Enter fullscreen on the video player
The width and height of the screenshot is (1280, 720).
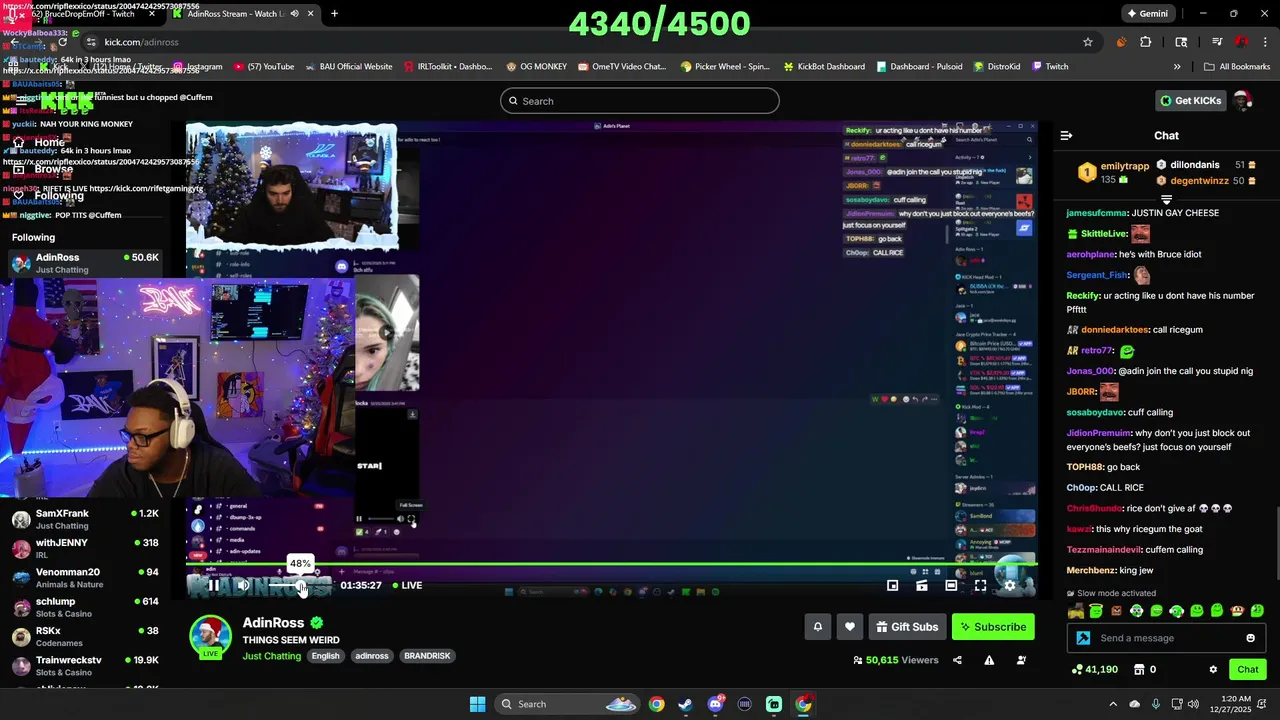[x=980, y=586]
